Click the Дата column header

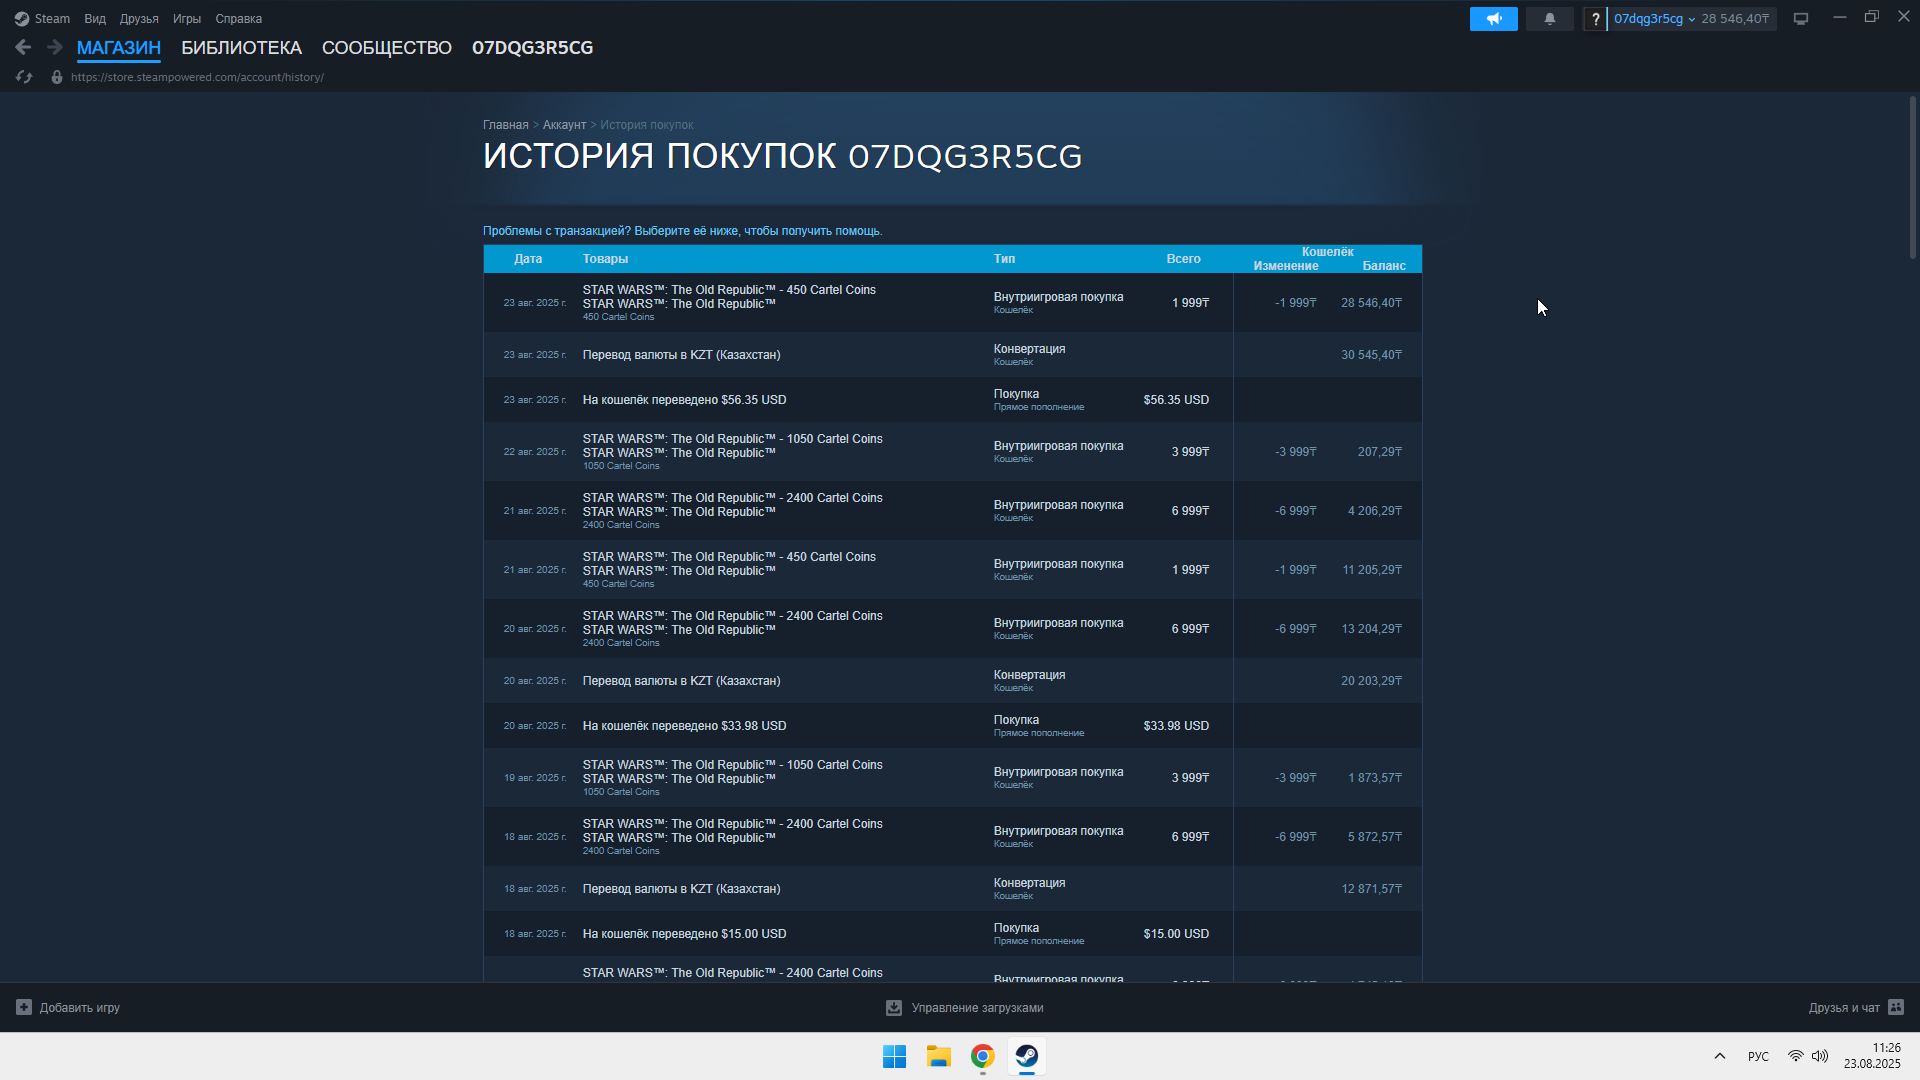[528, 259]
